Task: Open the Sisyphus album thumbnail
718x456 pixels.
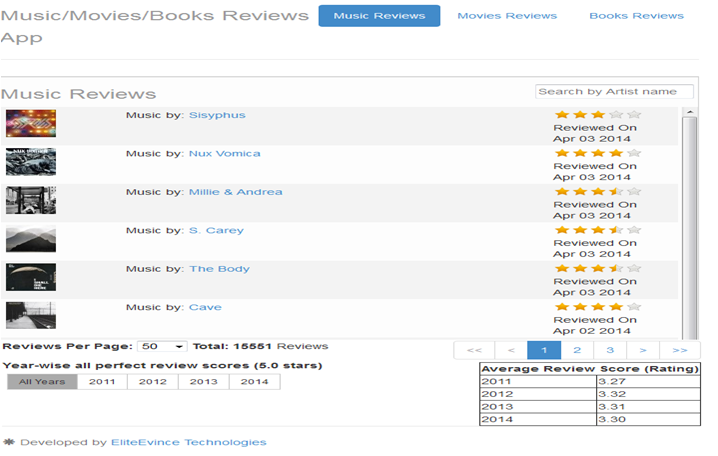Action: 31,123
